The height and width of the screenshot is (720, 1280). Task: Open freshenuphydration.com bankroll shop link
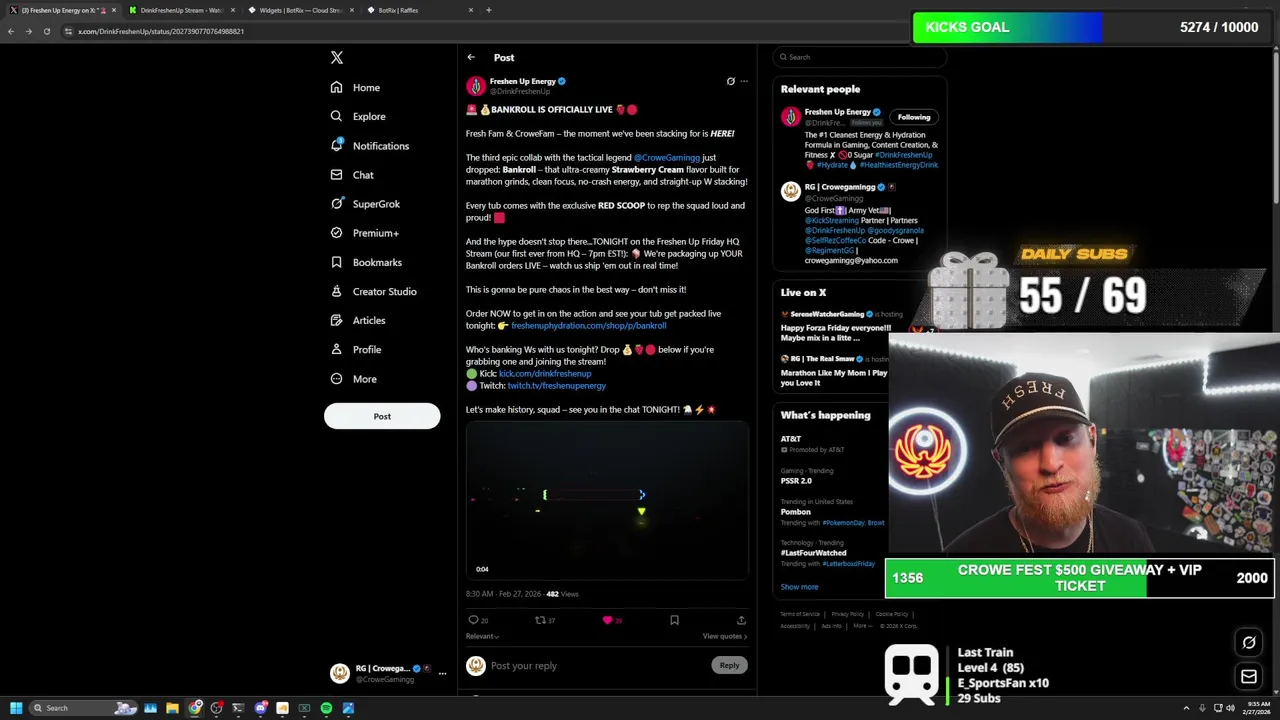point(588,325)
